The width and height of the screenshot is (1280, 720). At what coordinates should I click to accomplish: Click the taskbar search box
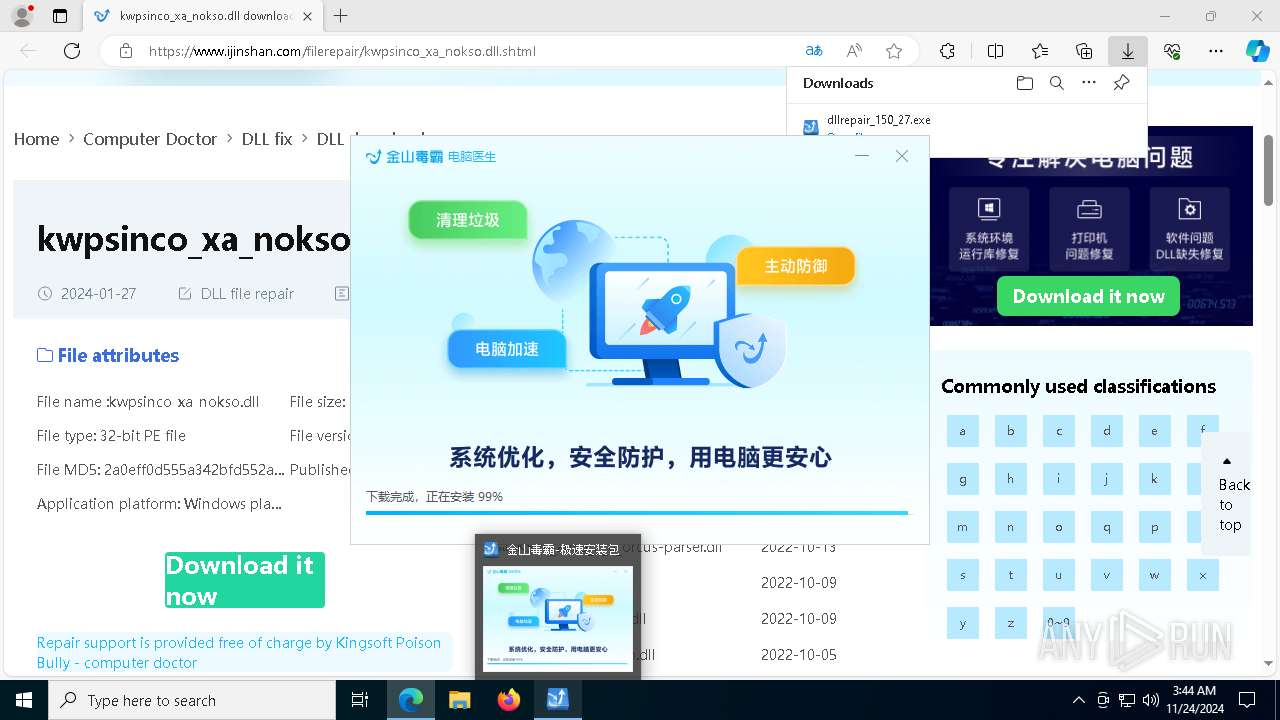click(192, 700)
